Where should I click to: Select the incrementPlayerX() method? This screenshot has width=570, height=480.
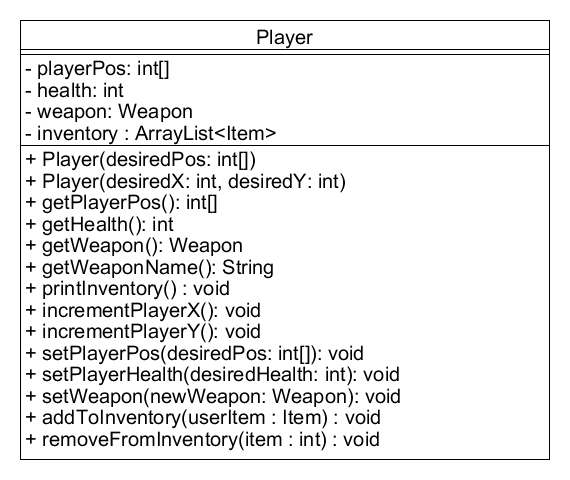pyautogui.click(x=143, y=311)
